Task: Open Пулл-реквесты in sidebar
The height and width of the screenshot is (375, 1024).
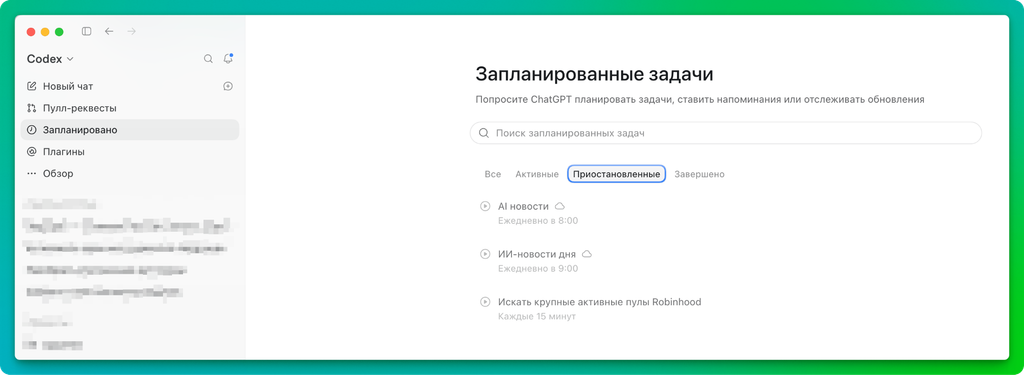Action: point(130,108)
